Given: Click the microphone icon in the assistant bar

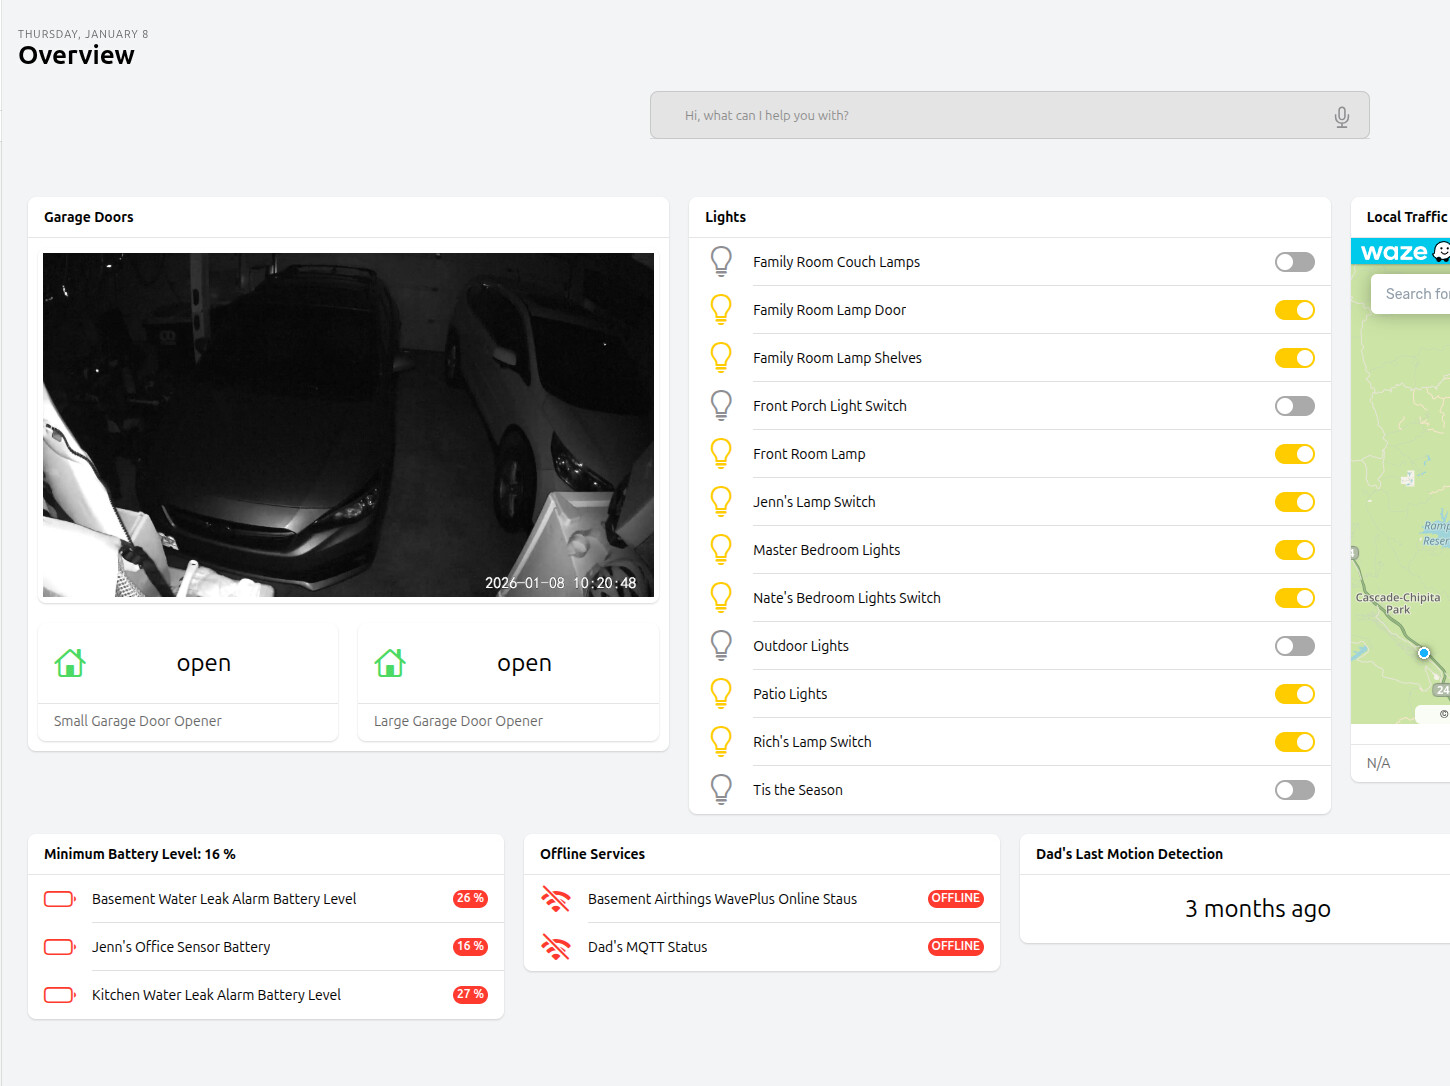Looking at the screenshot, I should tap(1341, 117).
